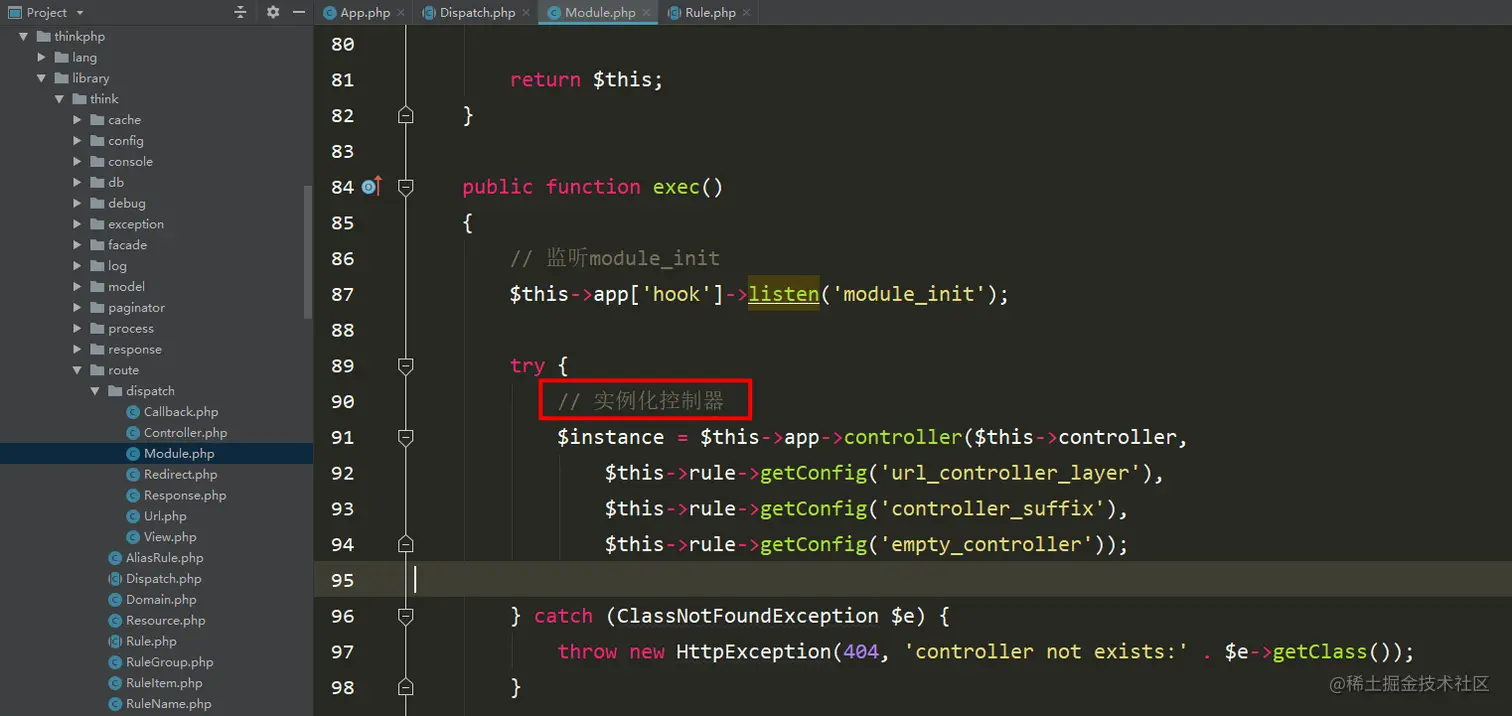Open RuleName.php in the project tree
This screenshot has height=716, width=1512.
pos(160,704)
